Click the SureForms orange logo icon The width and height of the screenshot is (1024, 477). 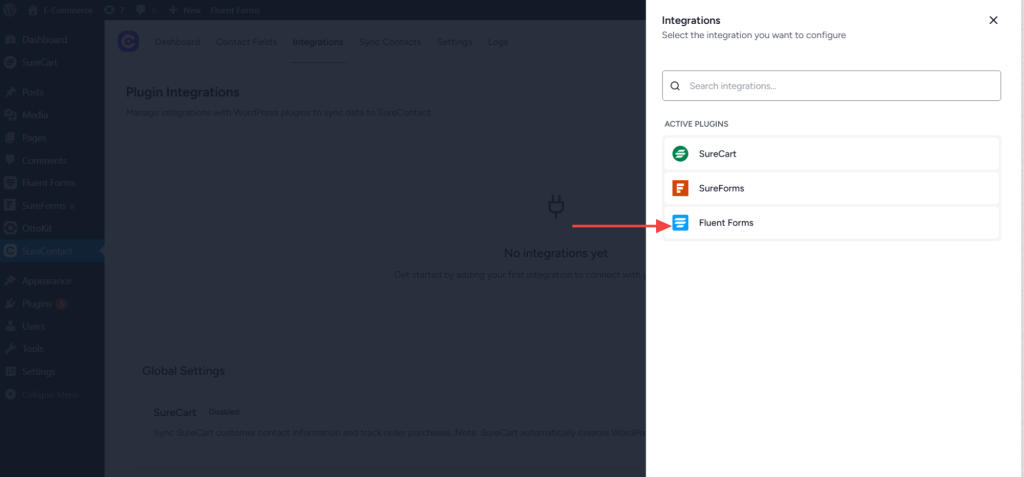pyautogui.click(x=680, y=188)
